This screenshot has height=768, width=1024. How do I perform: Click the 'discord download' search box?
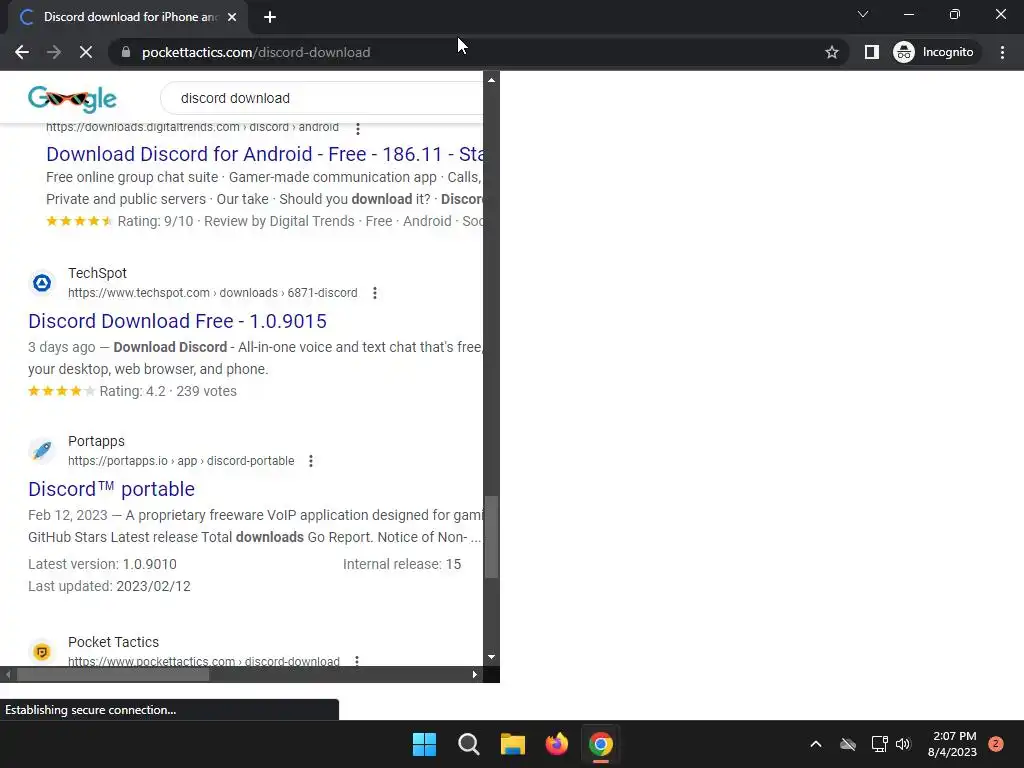click(x=323, y=98)
